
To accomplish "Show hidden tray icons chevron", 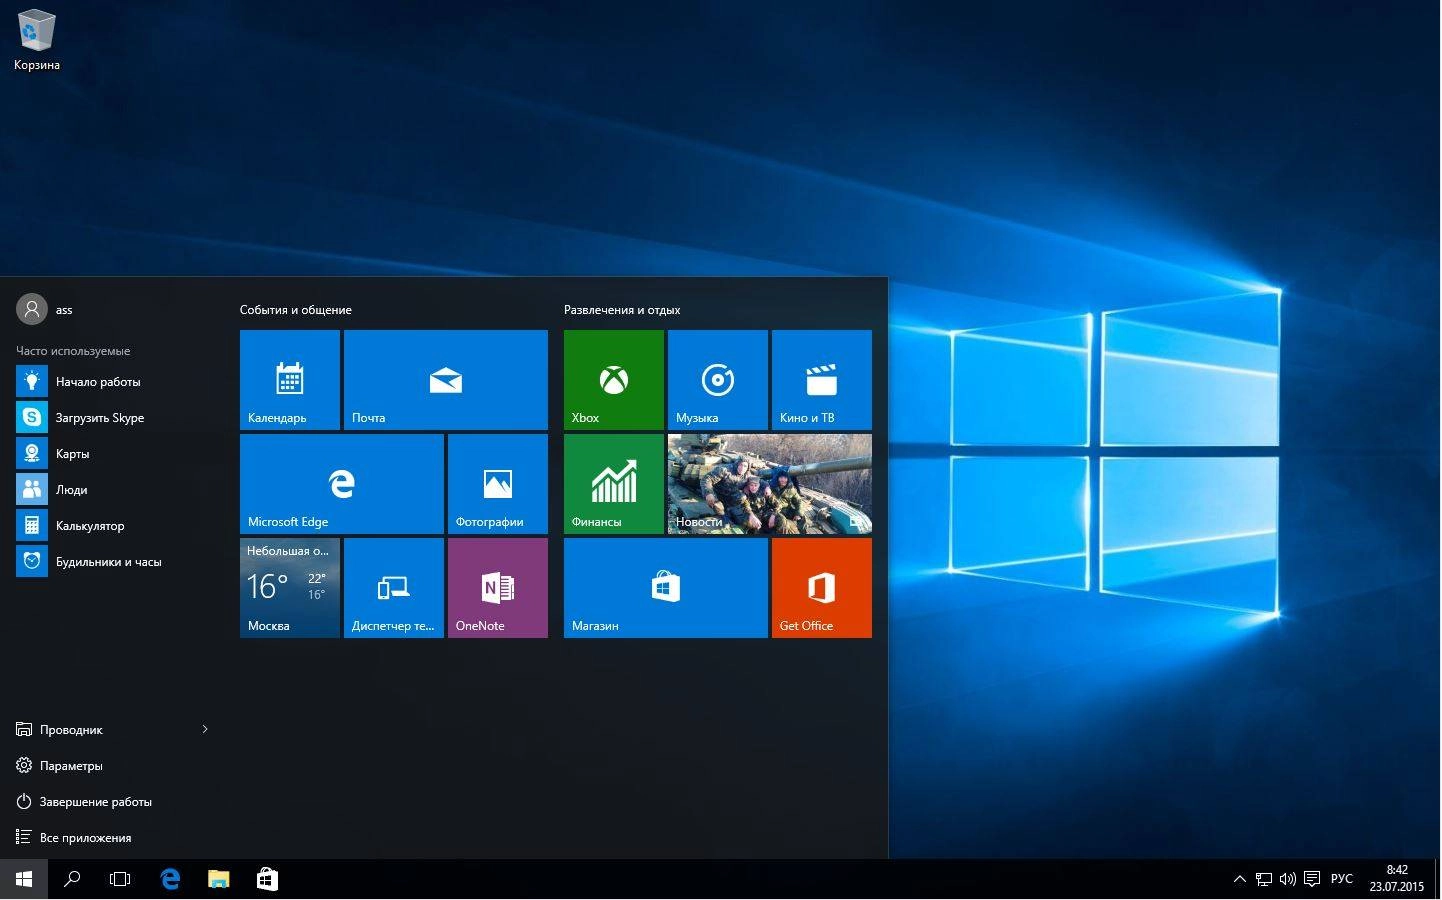I will pos(1240,880).
